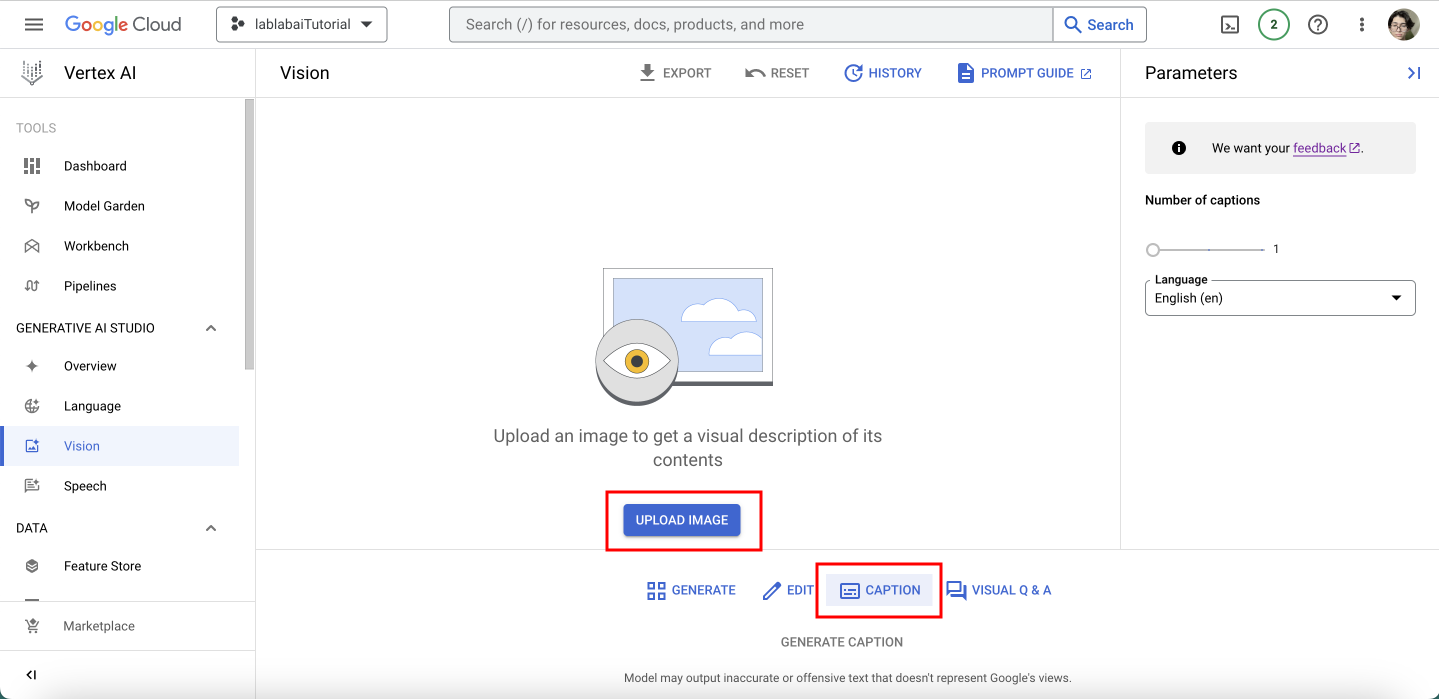This screenshot has height=699, width=1439.
Task: Switch to the Caption tab
Action: [880, 590]
